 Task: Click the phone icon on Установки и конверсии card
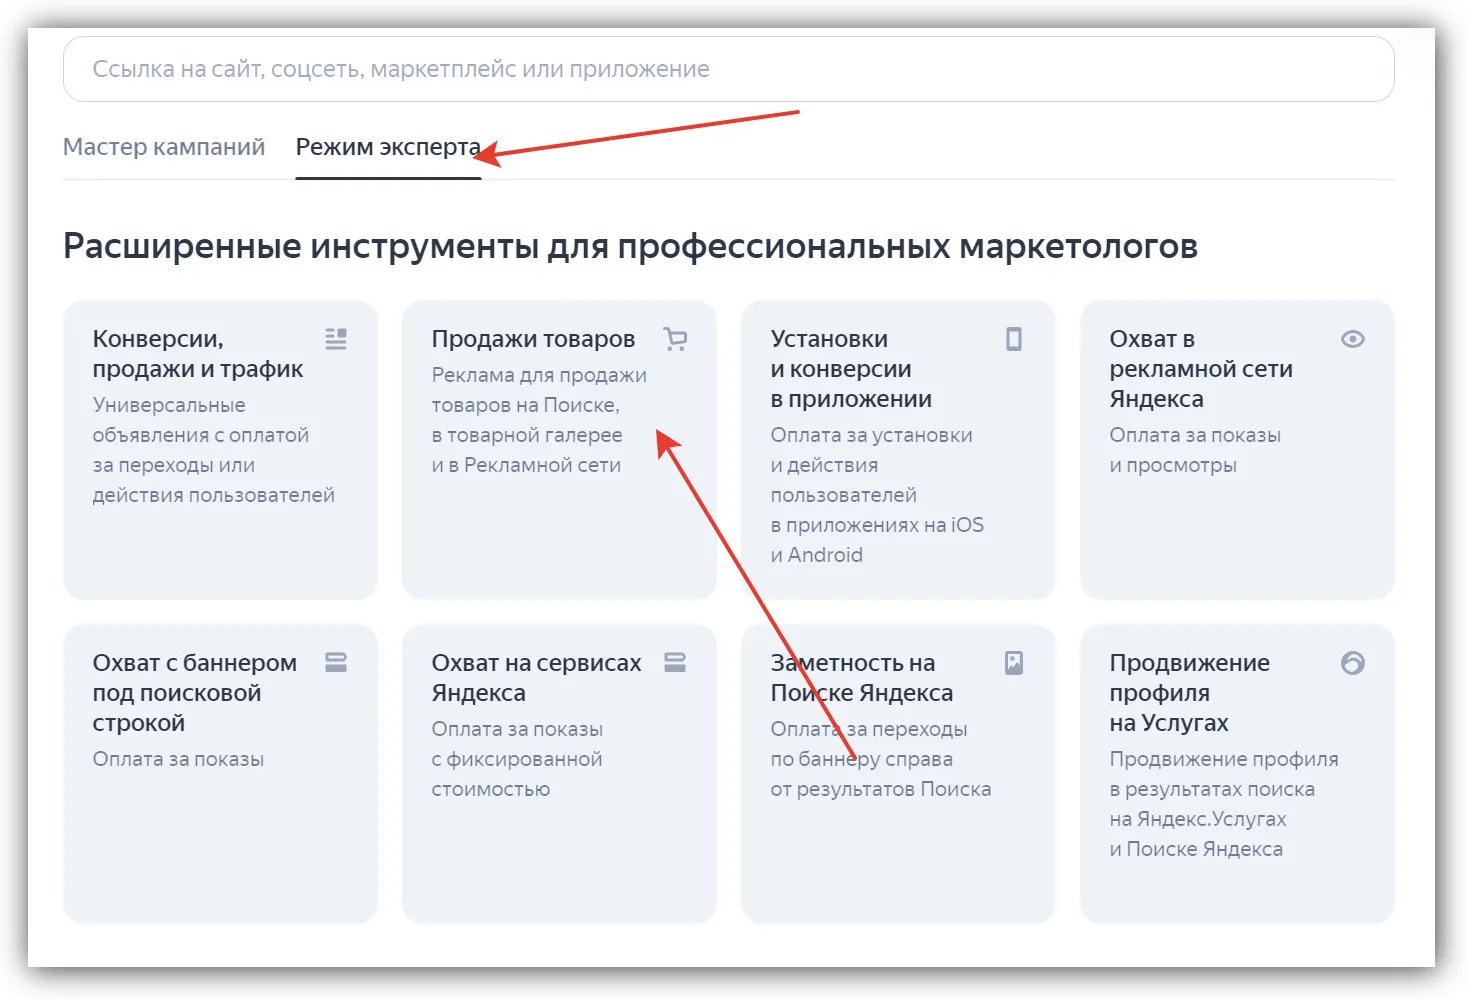(1014, 339)
